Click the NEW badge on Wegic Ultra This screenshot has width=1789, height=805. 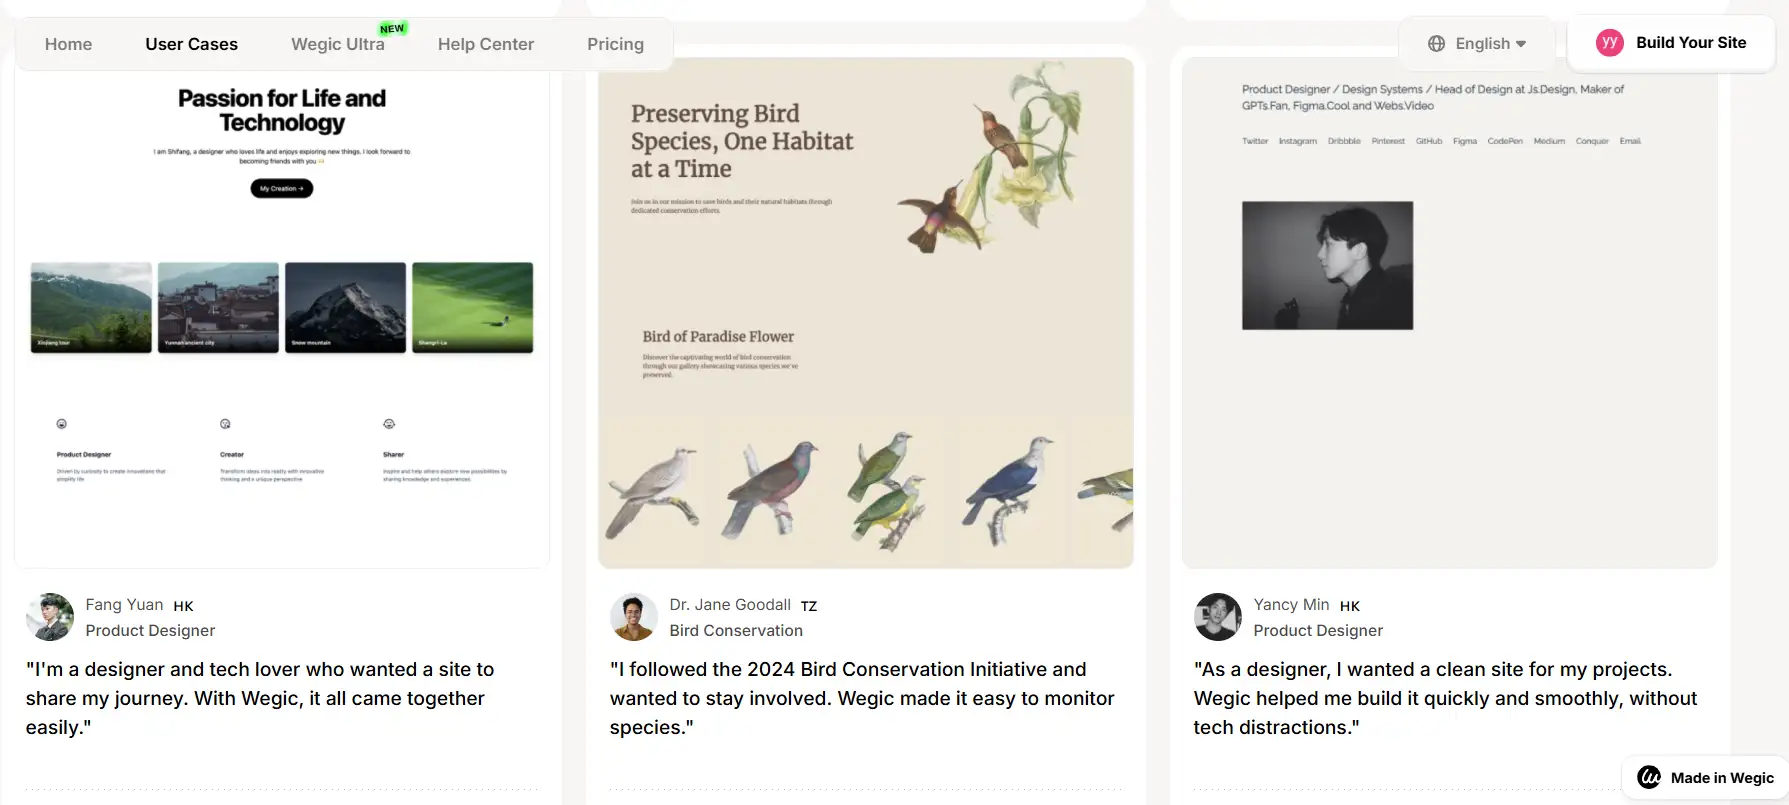coord(392,28)
